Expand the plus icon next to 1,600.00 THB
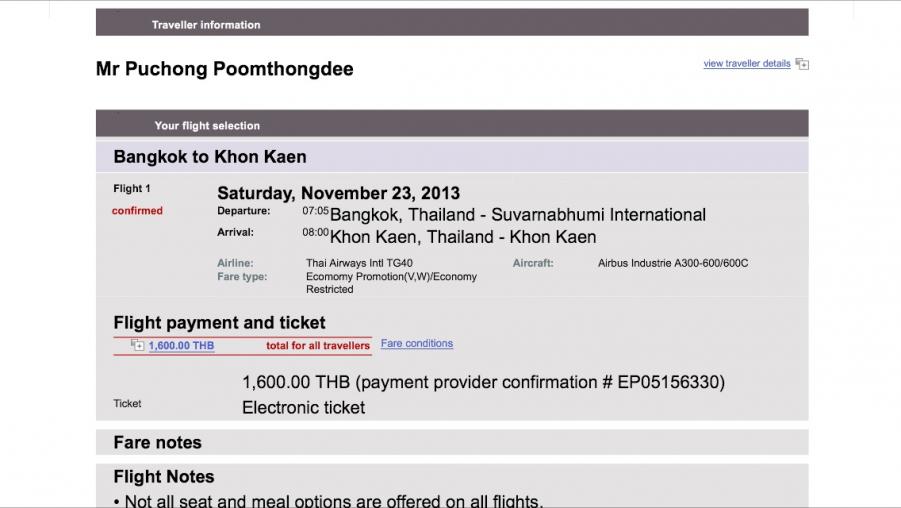 [x=138, y=346]
